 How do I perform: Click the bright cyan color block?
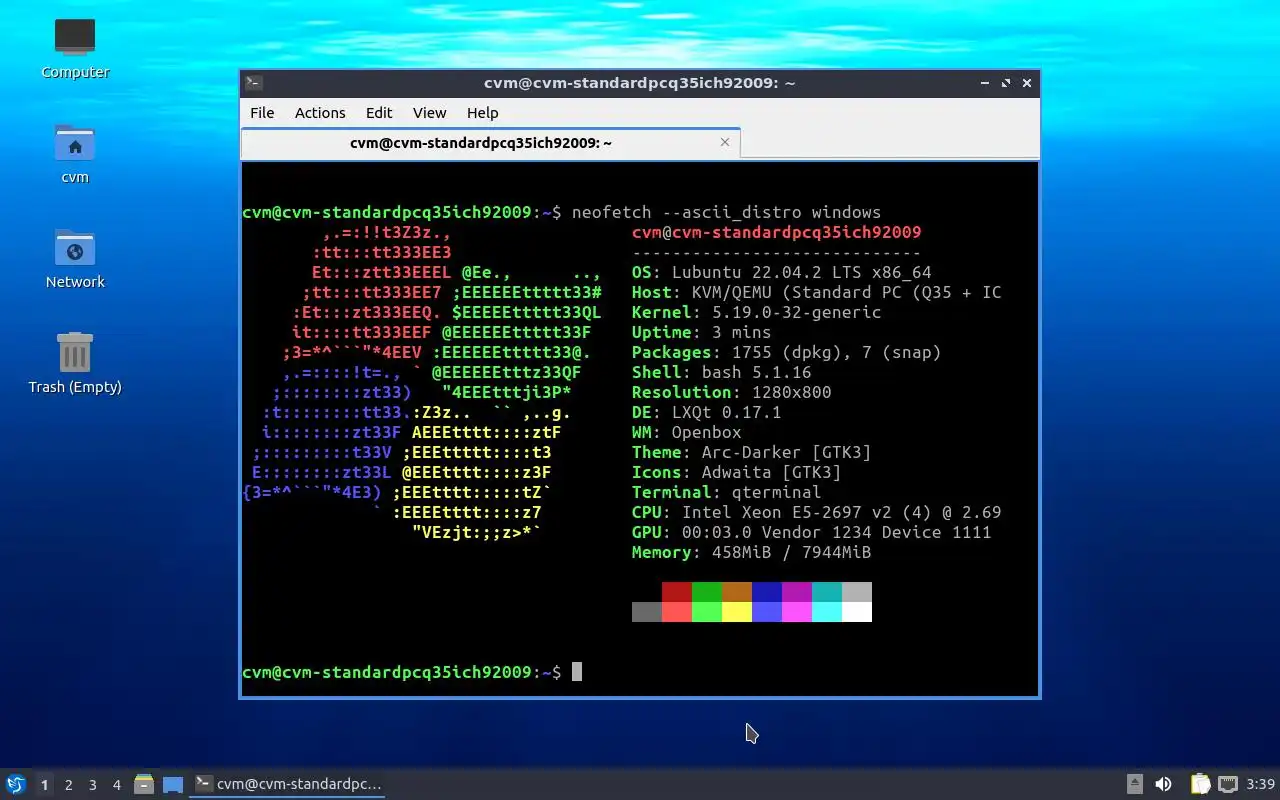[x=827, y=612]
